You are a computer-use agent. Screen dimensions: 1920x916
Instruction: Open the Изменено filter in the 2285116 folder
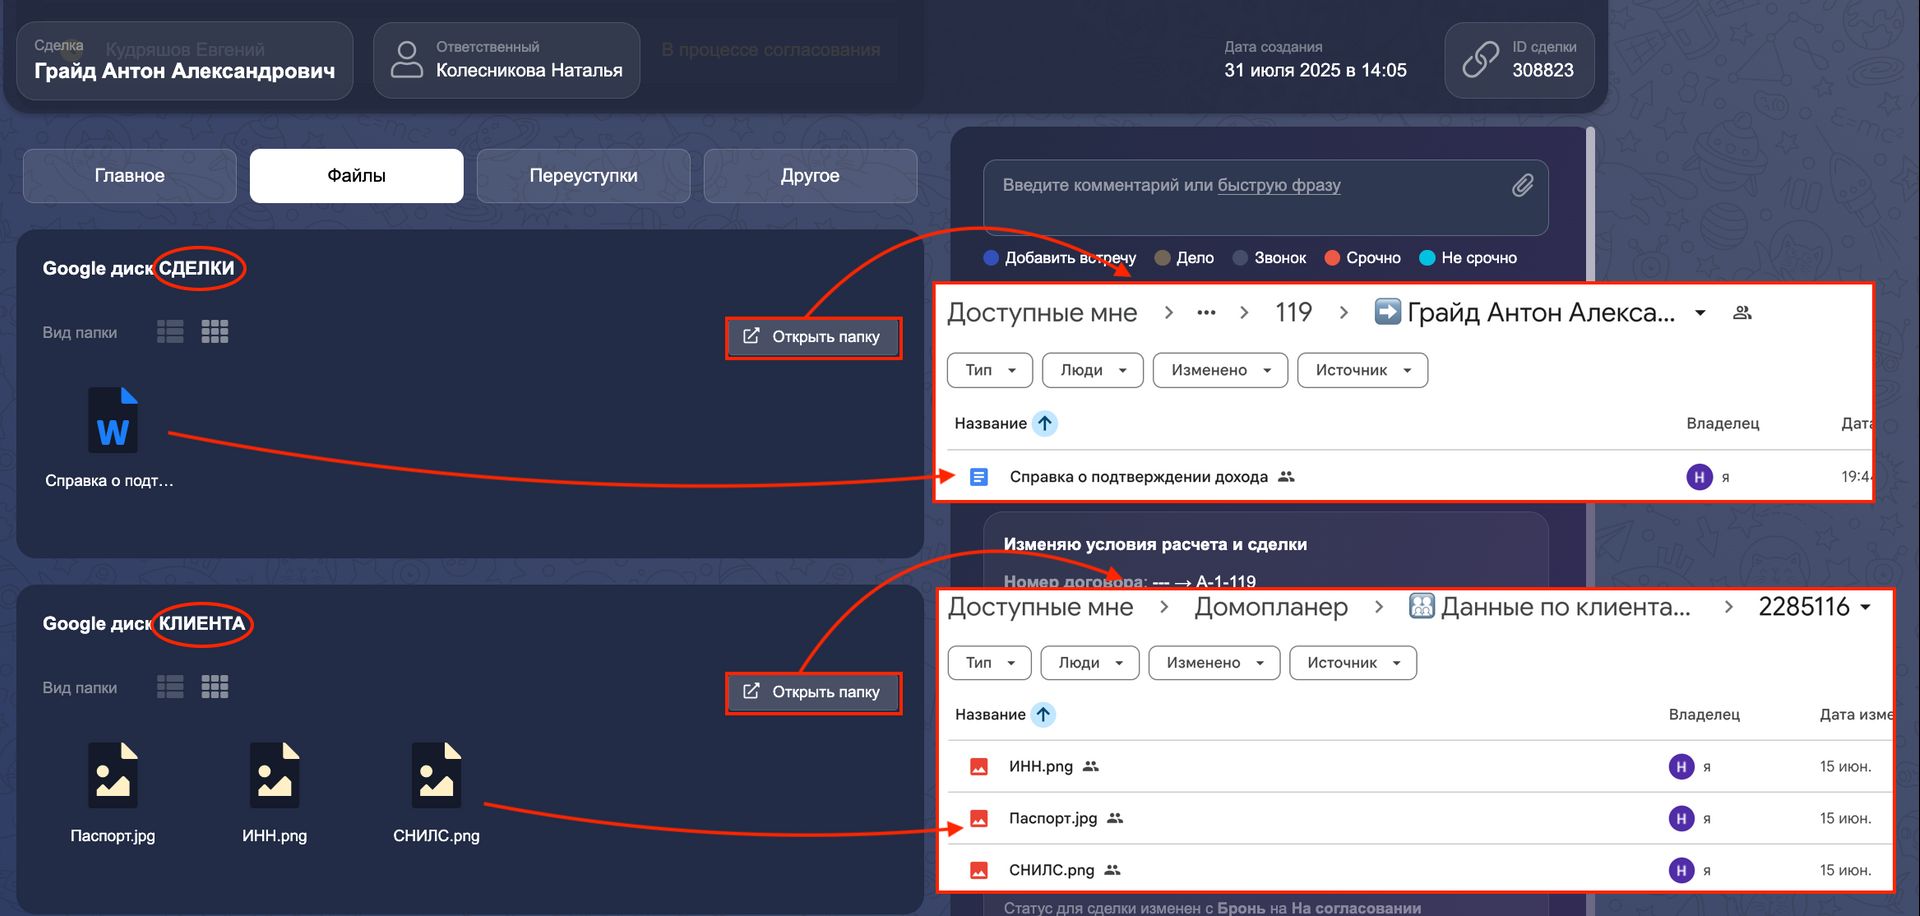(x=1214, y=663)
